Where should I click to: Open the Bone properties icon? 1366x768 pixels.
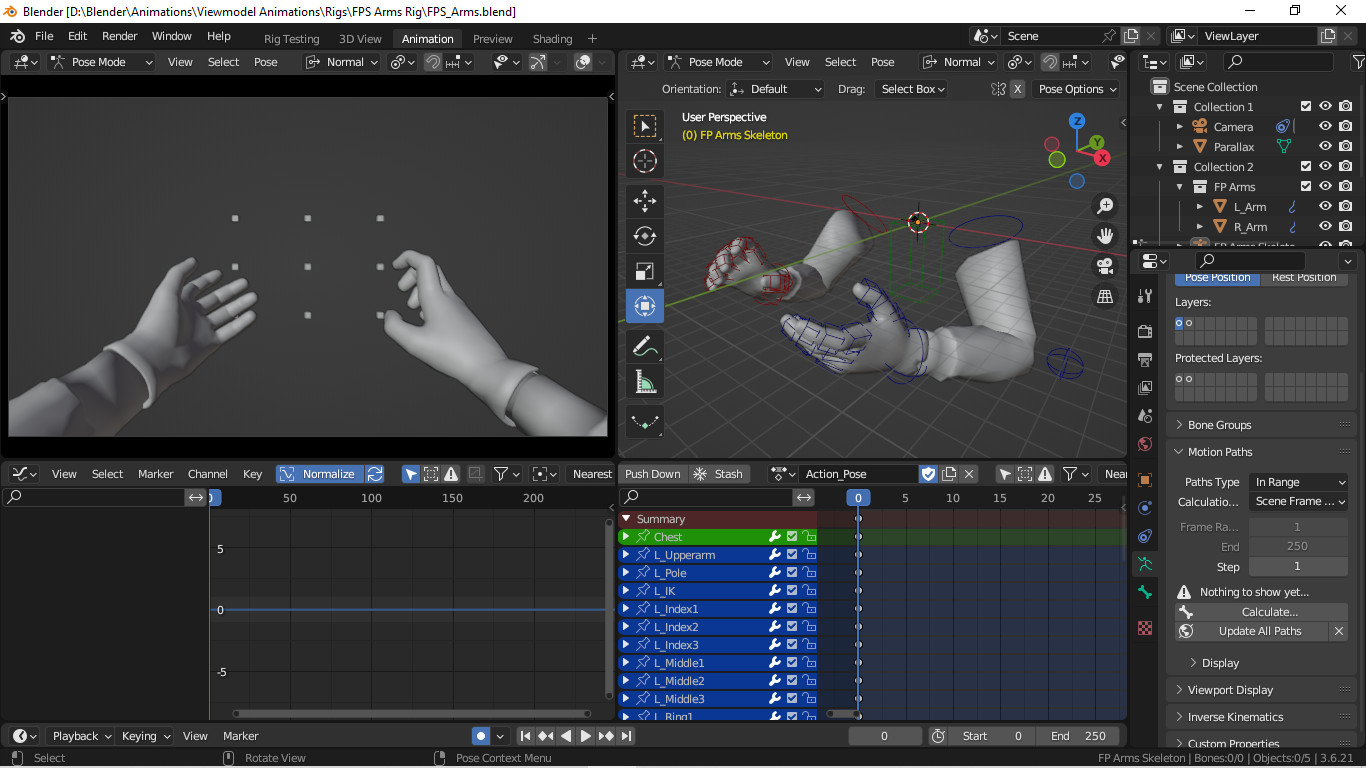click(x=1145, y=592)
